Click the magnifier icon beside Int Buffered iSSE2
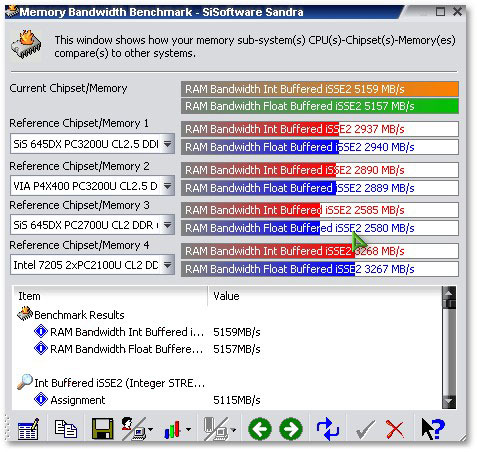Viewport: 477px width, 452px height. (x=25, y=382)
